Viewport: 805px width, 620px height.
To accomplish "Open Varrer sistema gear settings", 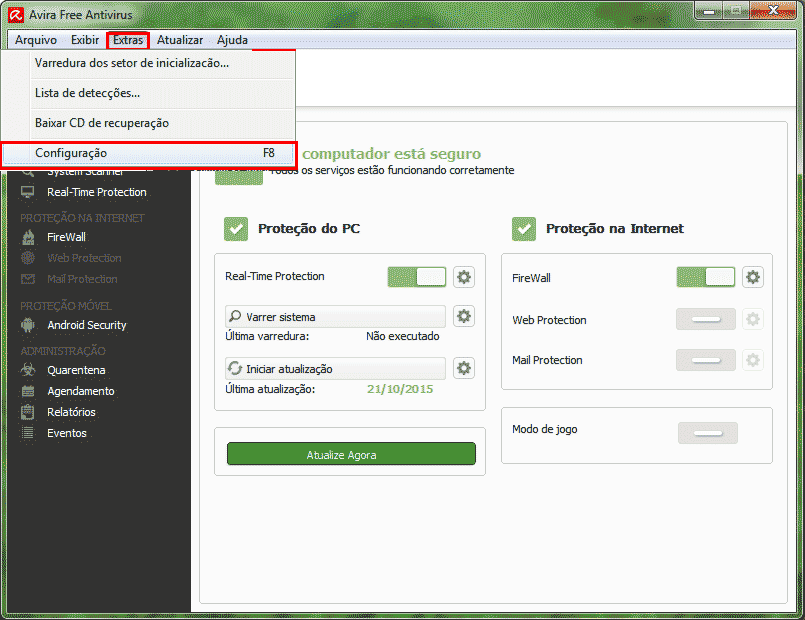I will 464,316.
